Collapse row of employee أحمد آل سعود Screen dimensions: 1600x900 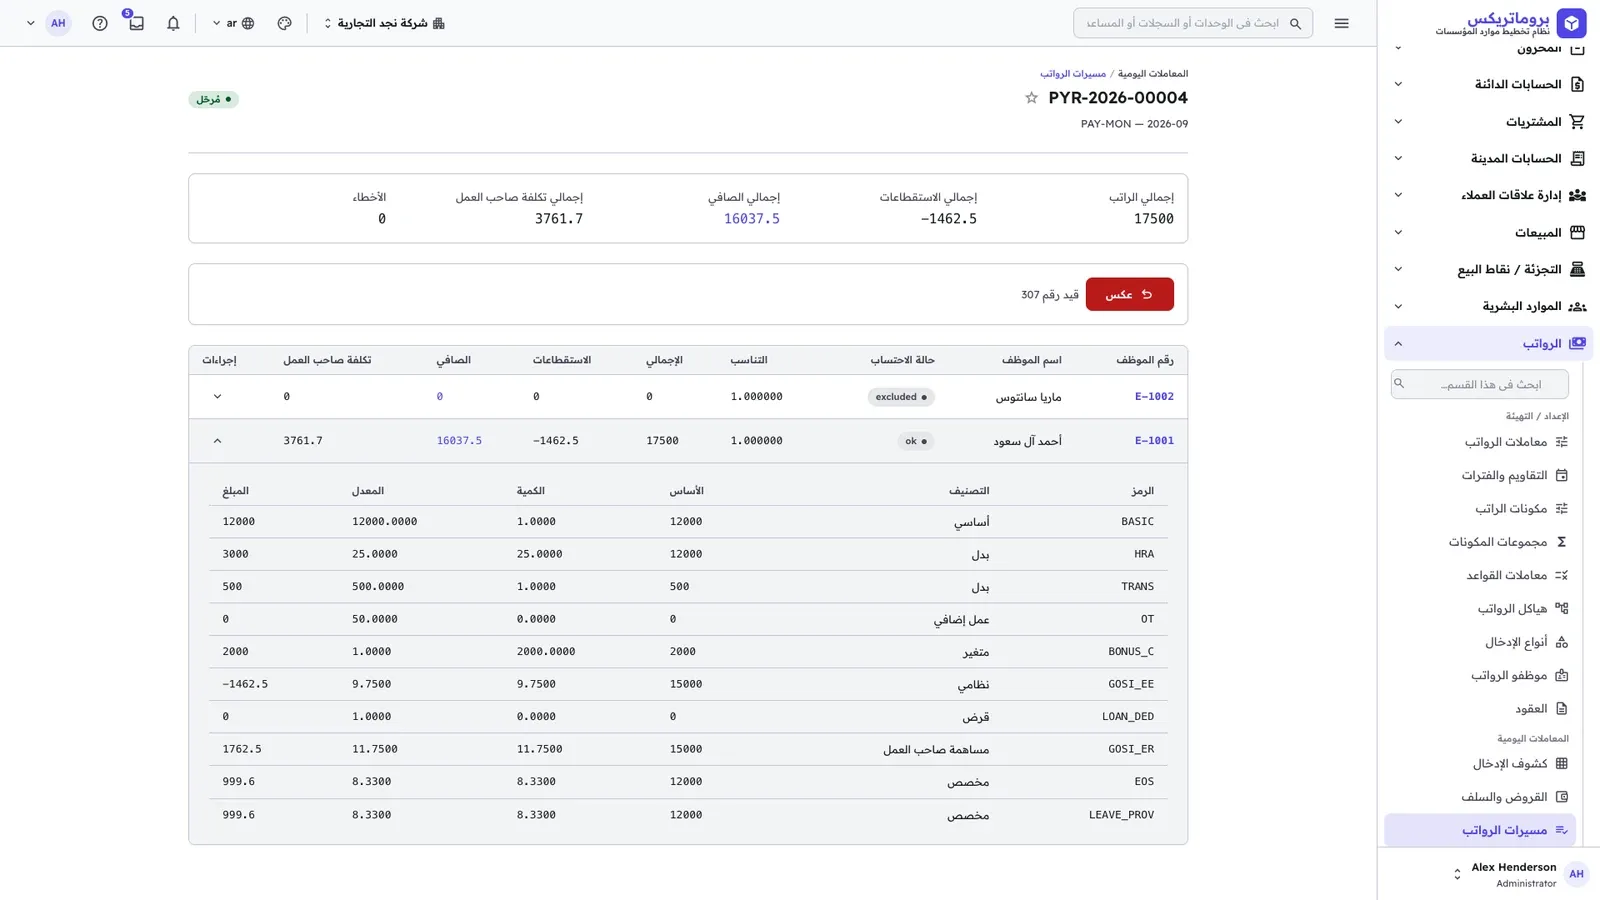tap(217, 441)
